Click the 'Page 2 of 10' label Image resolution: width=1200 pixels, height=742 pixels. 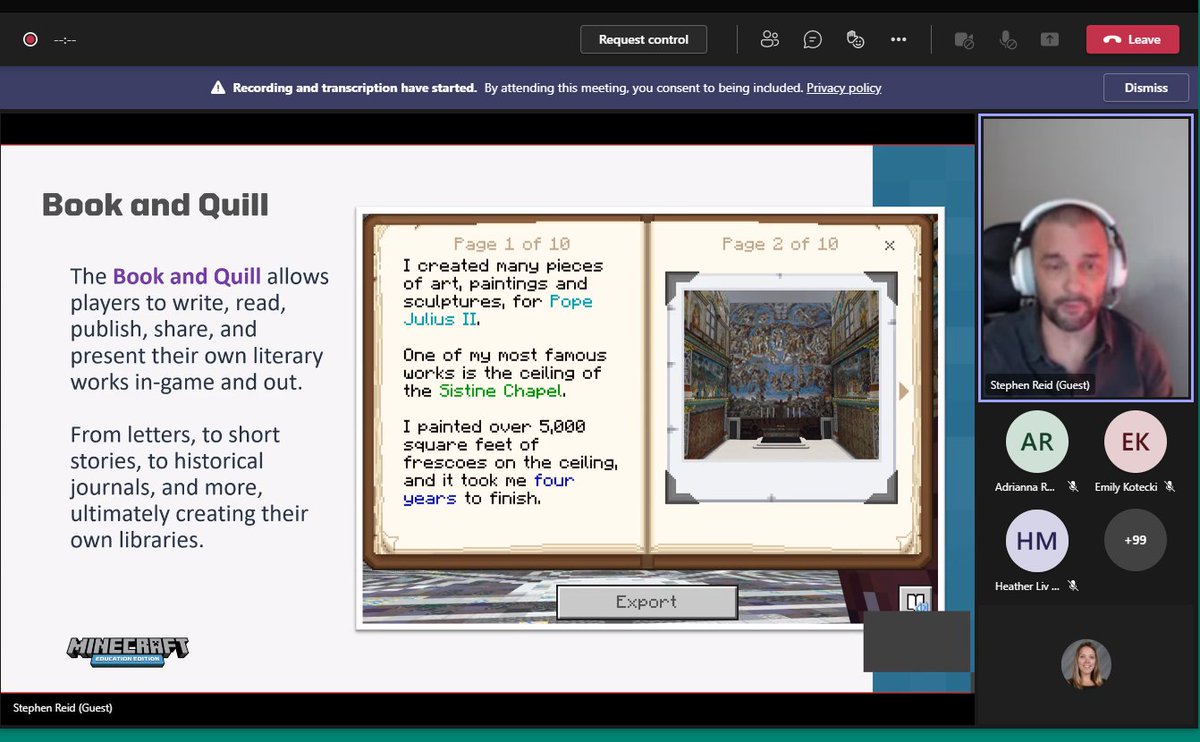point(780,244)
